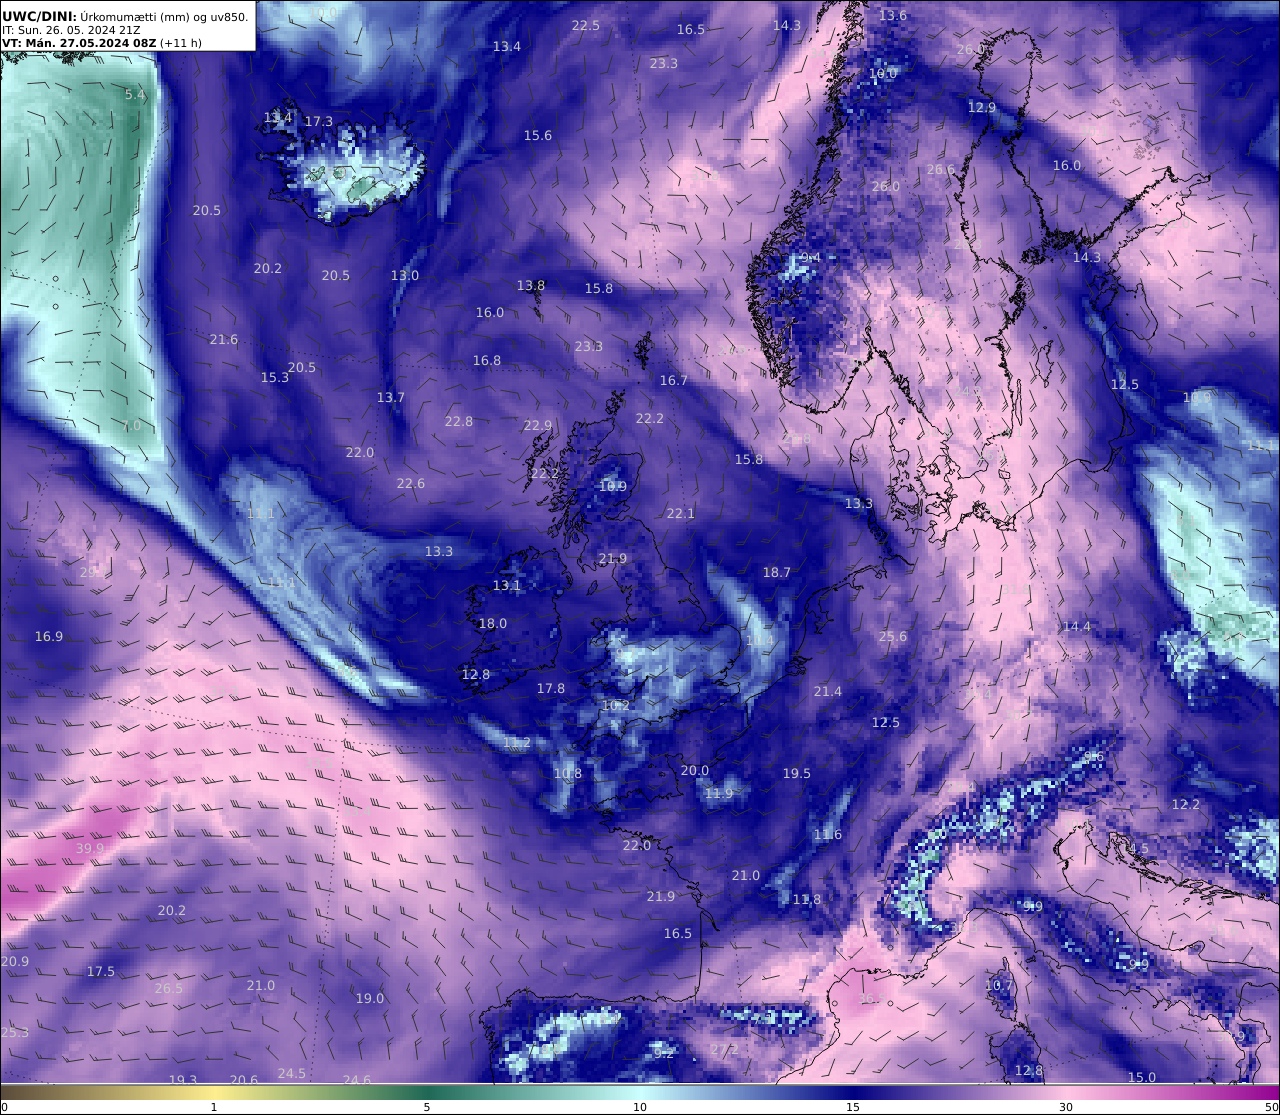Select the 12.9 value label
1280x1115 pixels.
click(x=982, y=107)
